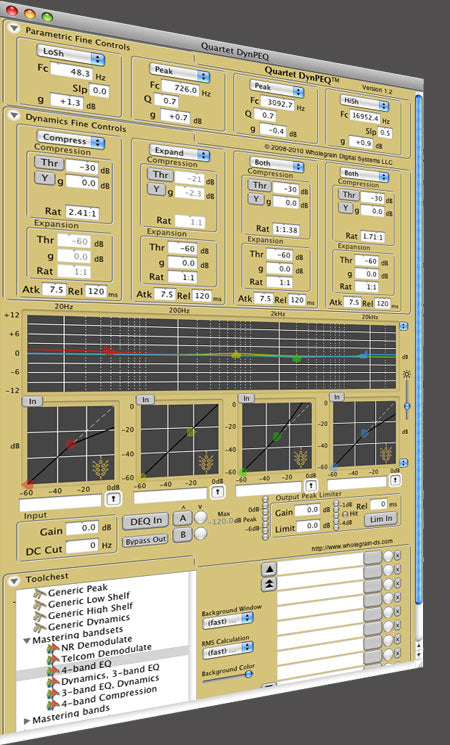Image resolution: width=450 pixels, height=745 pixels.
Task: Click the green threshold point in third dynamics plot
Action: (277, 436)
